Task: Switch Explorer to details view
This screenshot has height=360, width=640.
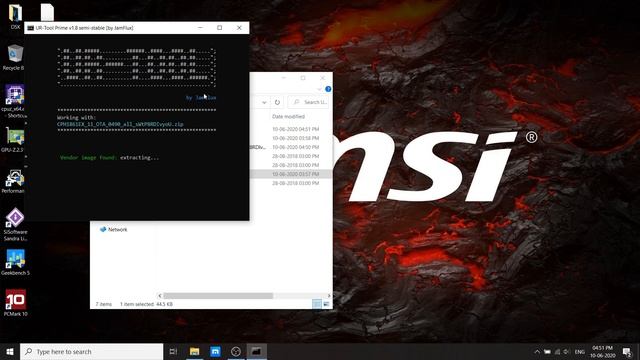Action: (317, 304)
